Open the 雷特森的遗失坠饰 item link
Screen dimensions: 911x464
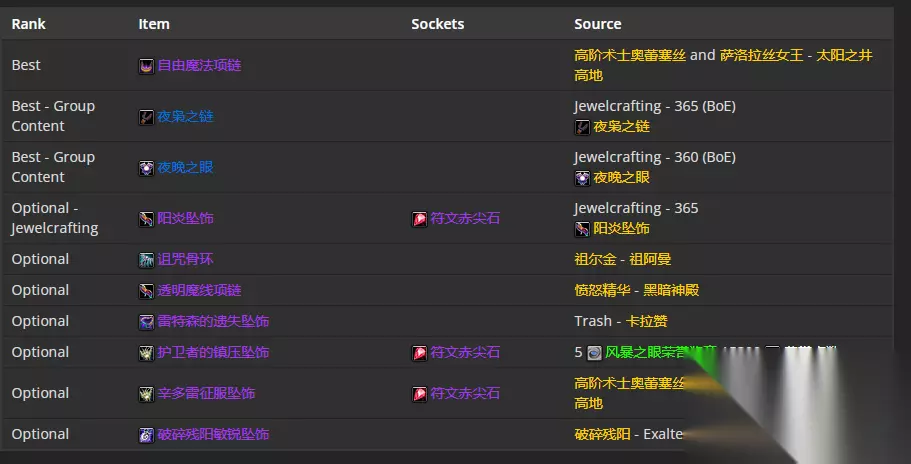213,321
